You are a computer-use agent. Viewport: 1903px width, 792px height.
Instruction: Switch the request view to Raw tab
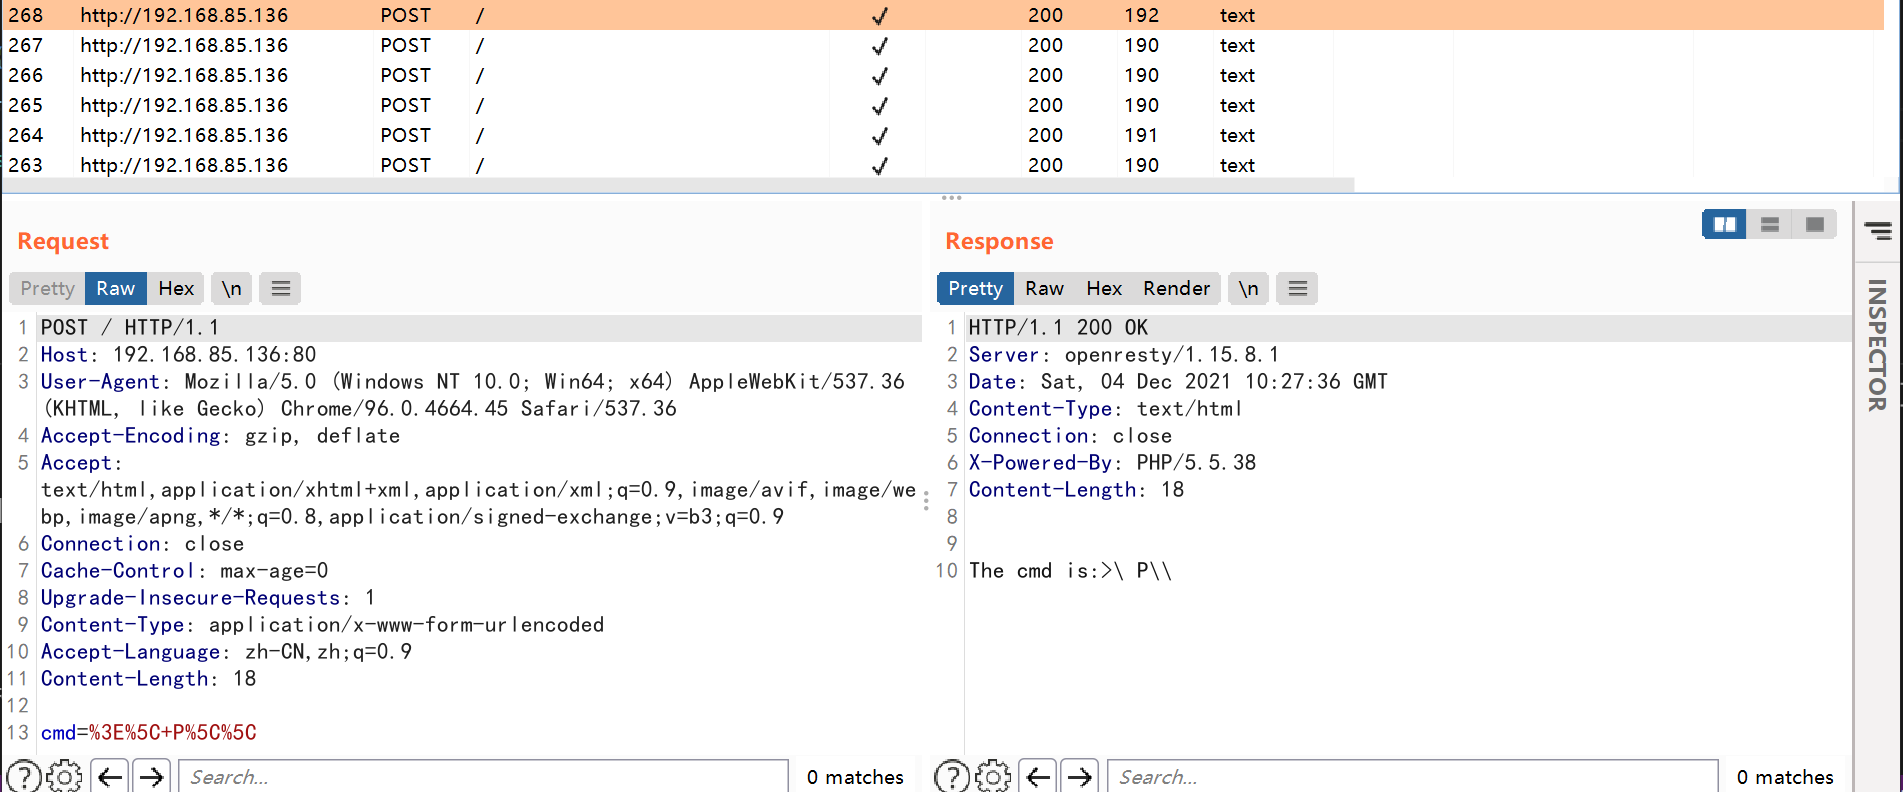pyautogui.click(x=116, y=288)
